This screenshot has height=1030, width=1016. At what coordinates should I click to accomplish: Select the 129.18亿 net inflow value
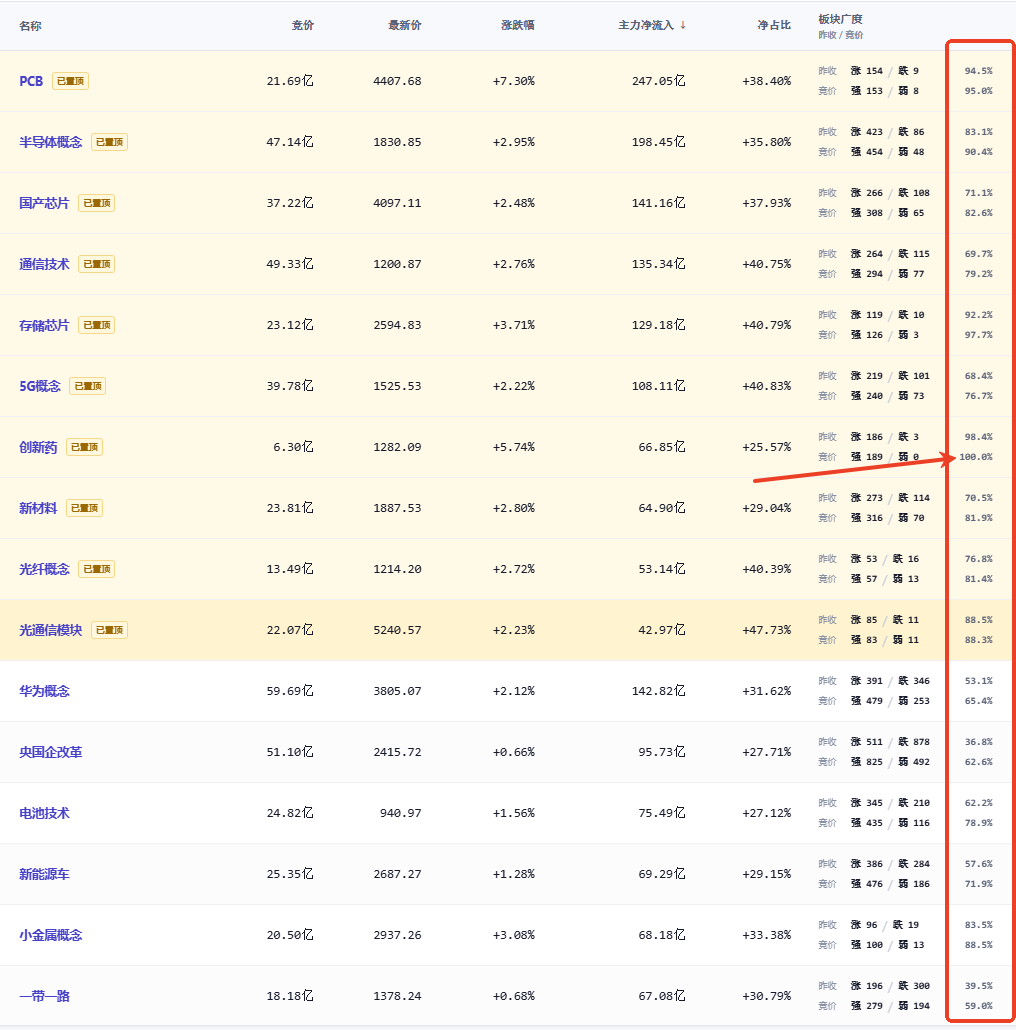(658, 325)
